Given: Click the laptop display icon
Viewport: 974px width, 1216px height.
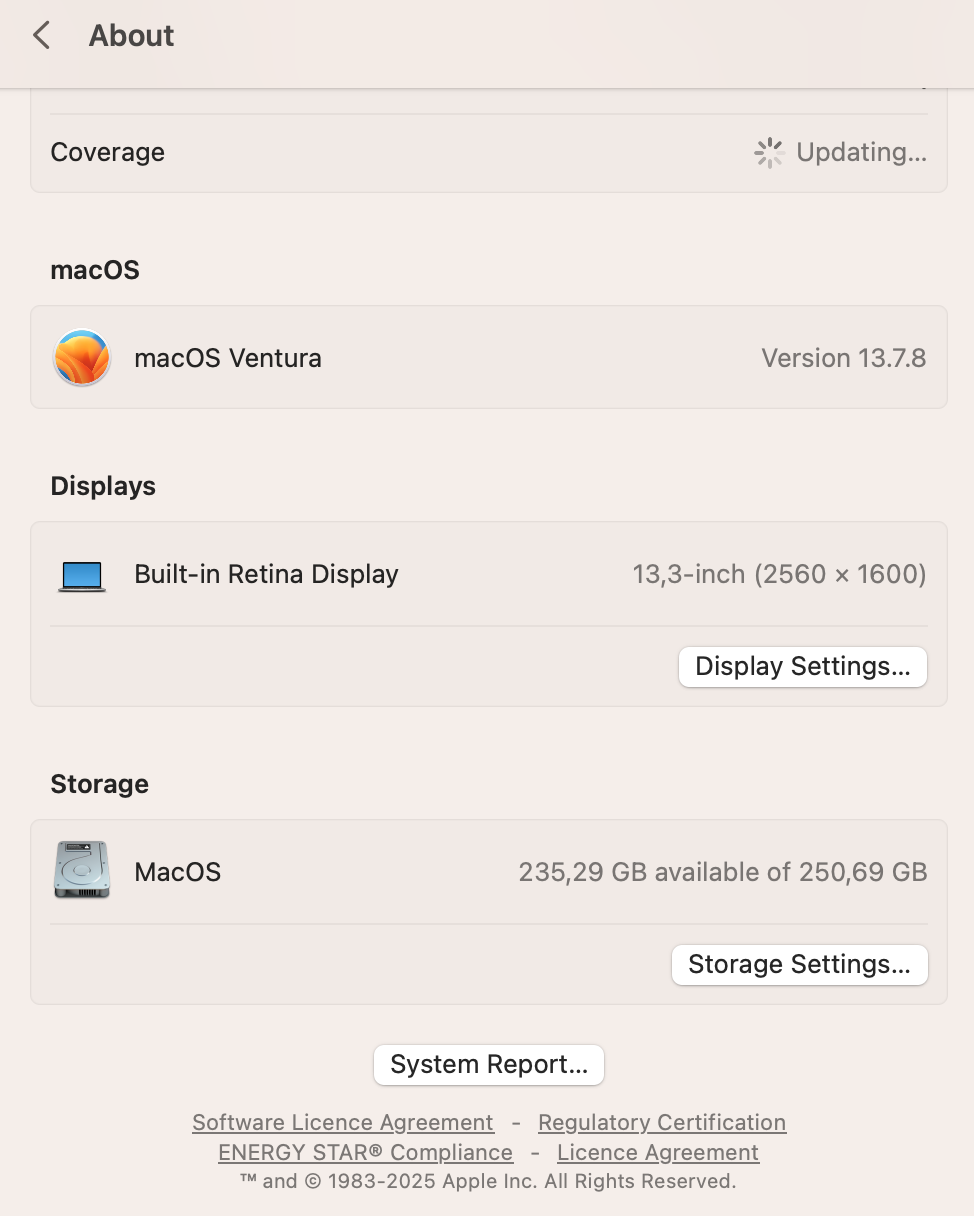Looking at the screenshot, I should coord(81,575).
